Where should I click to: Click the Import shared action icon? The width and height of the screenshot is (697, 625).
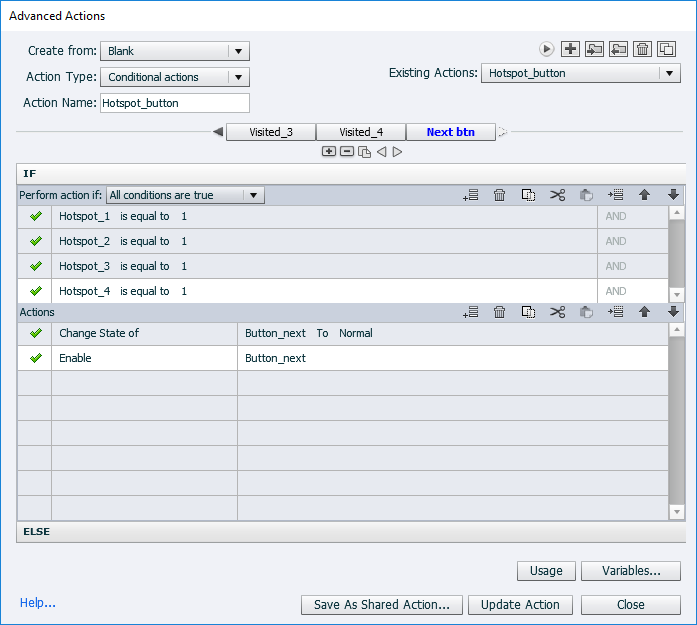point(594,49)
